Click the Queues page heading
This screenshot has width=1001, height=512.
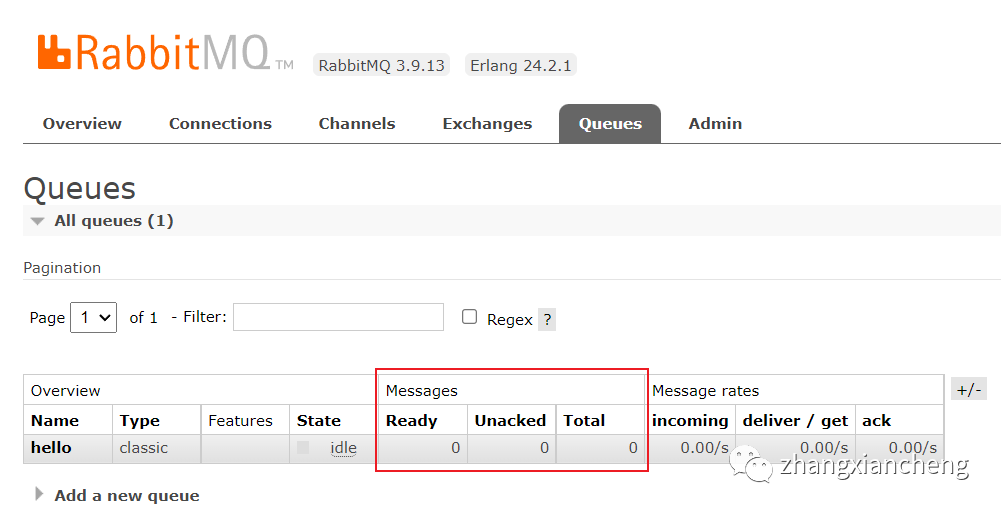80,188
